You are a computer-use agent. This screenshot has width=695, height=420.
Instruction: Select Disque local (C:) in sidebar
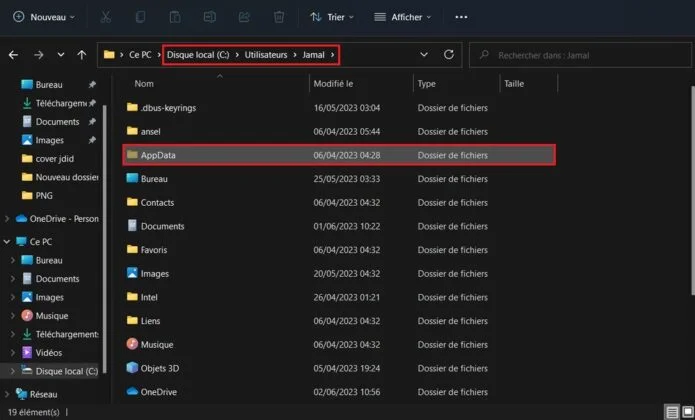pyautogui.click(x=66, y=371)
